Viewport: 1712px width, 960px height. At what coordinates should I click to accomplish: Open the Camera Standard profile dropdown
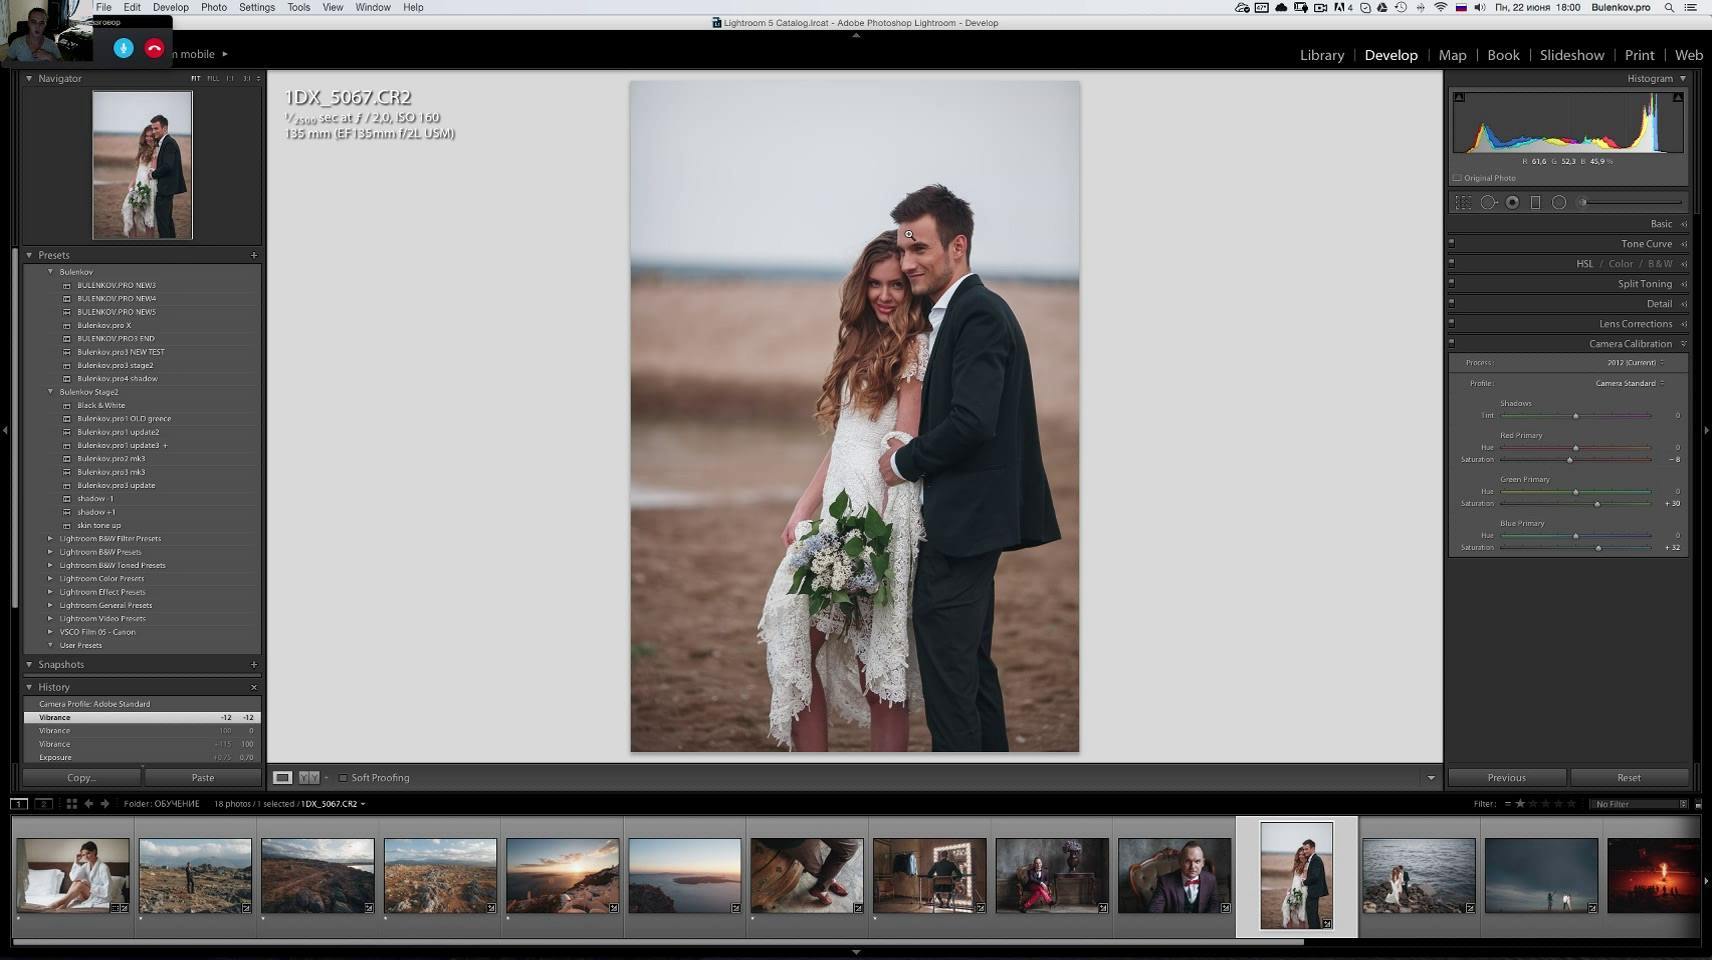(x=1630, y=383)
